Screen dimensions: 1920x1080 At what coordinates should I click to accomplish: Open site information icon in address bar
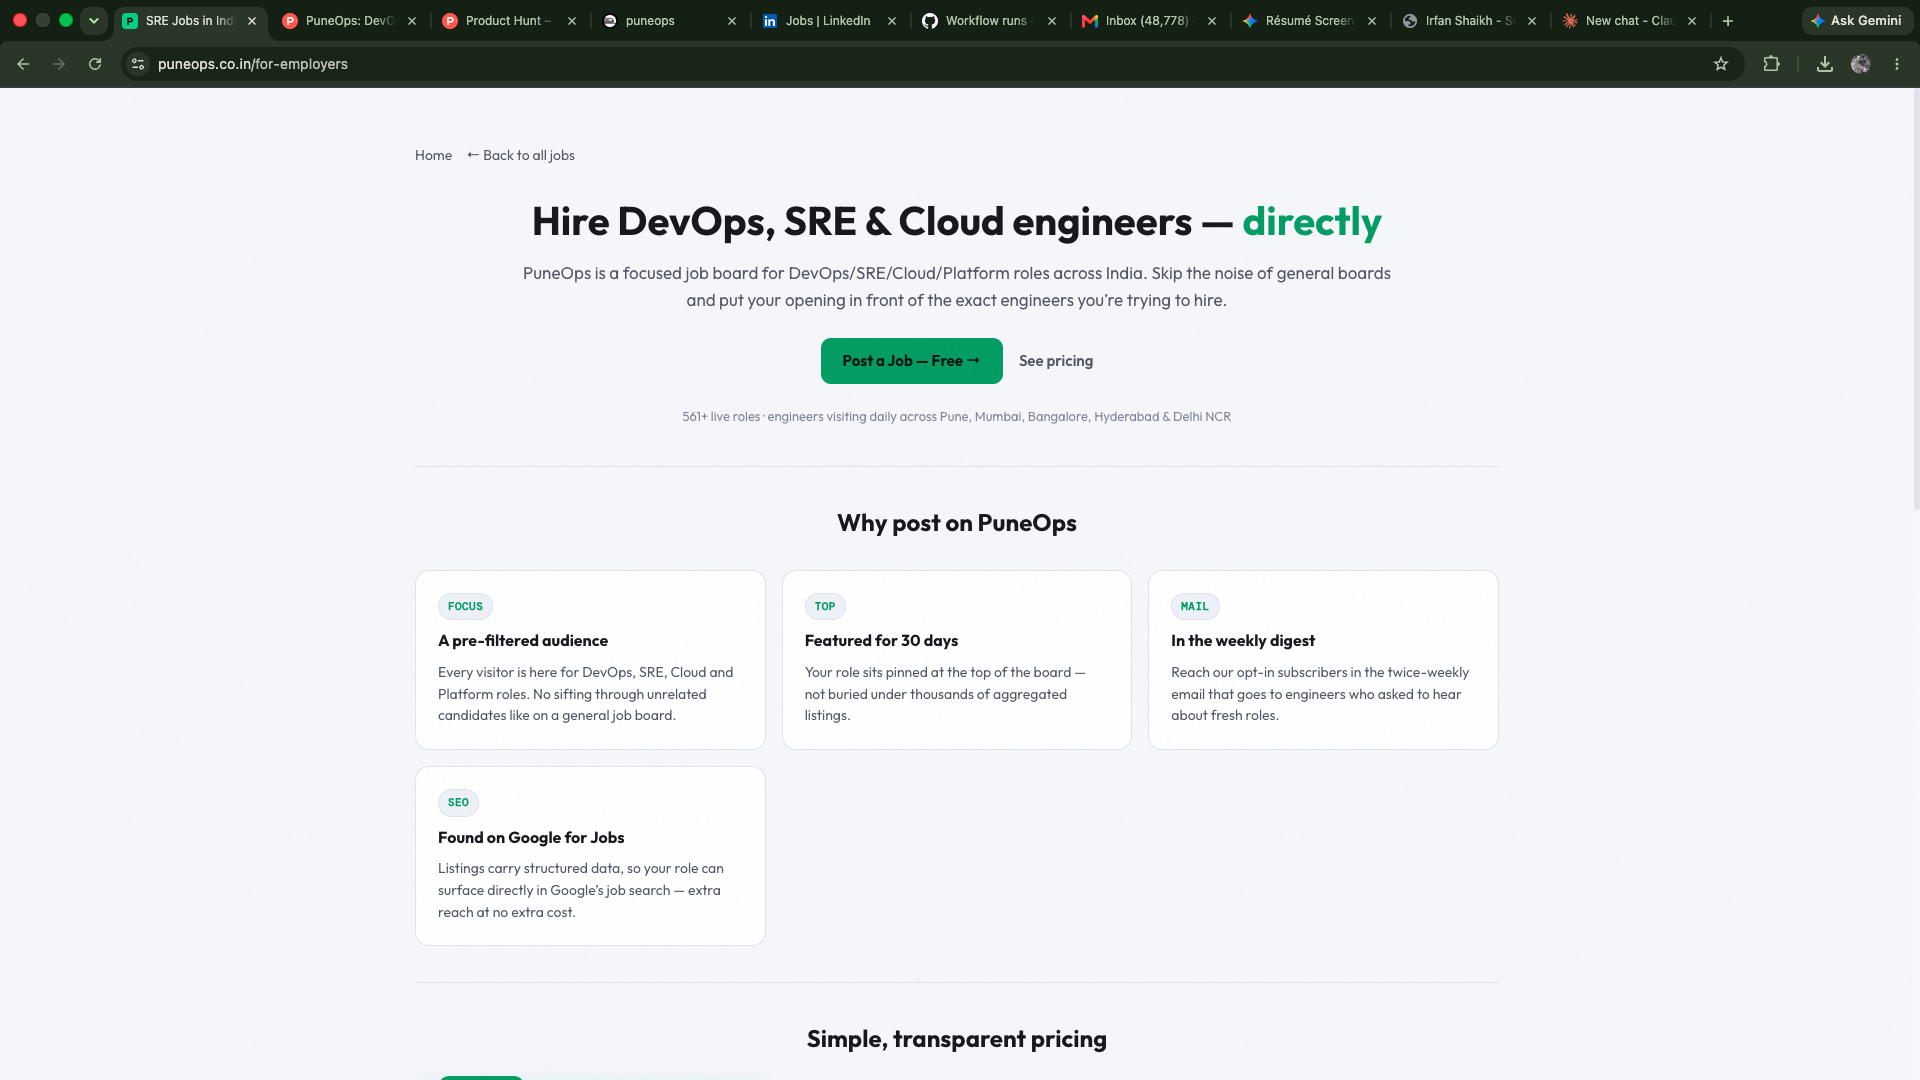tap(139, 64)
